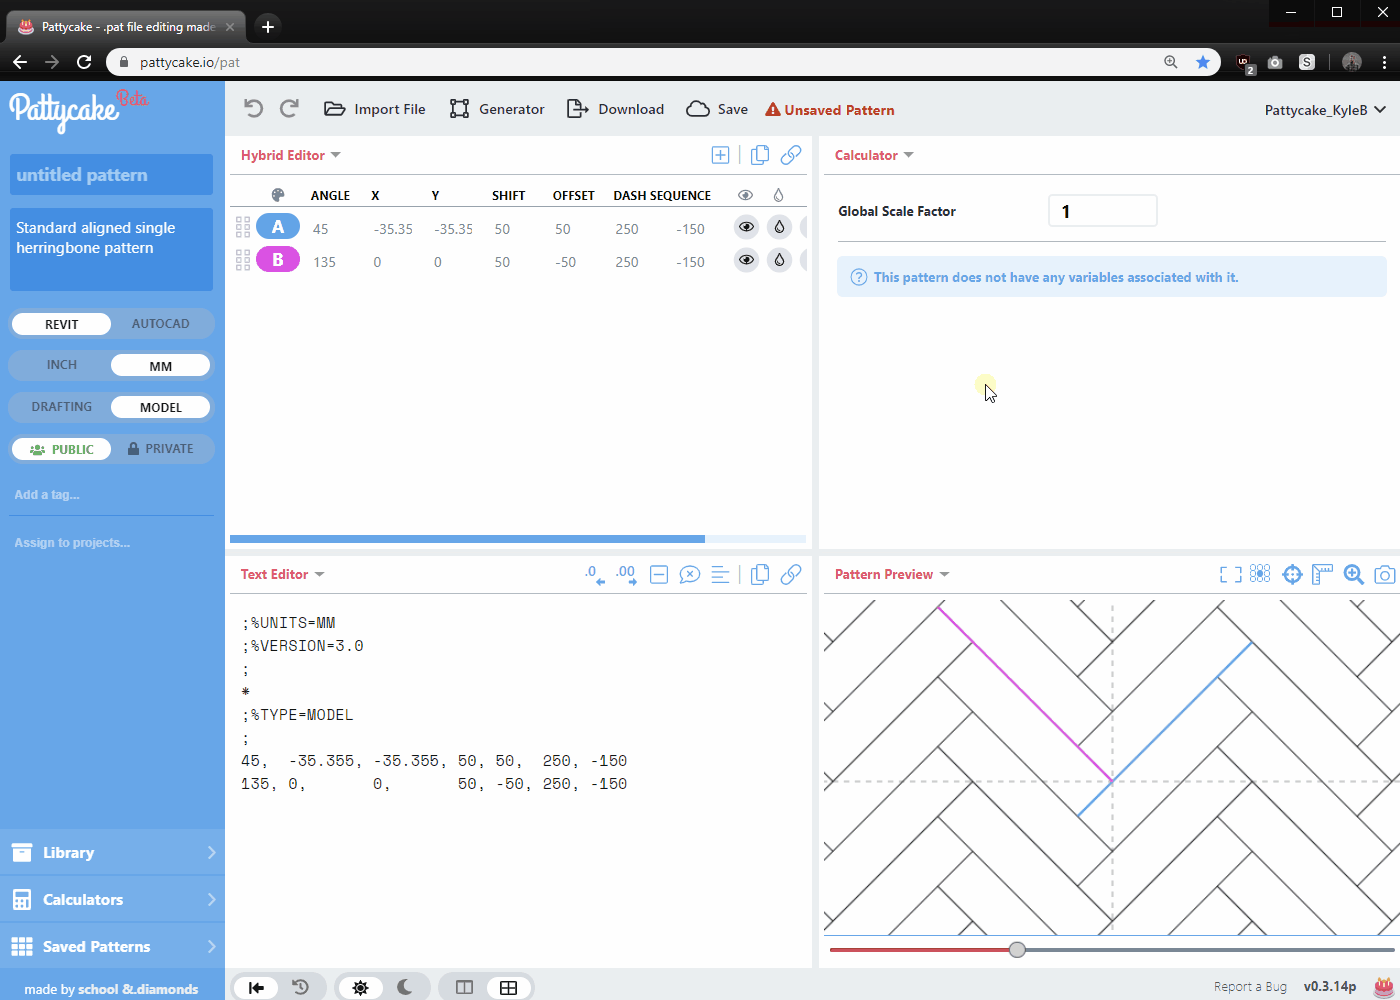Take a snapshot with the camera icon
1400x1000 pixels.
(x=1383, y=574)
